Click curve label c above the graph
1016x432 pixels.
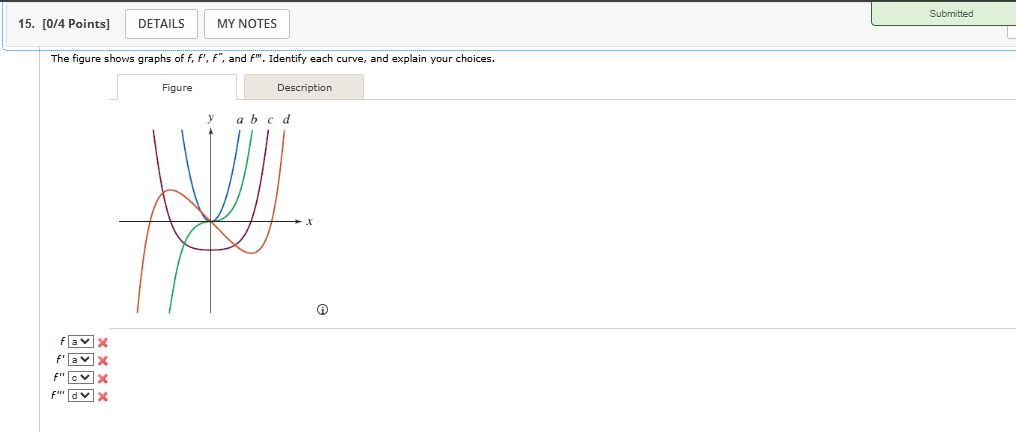tap(270, 120)
